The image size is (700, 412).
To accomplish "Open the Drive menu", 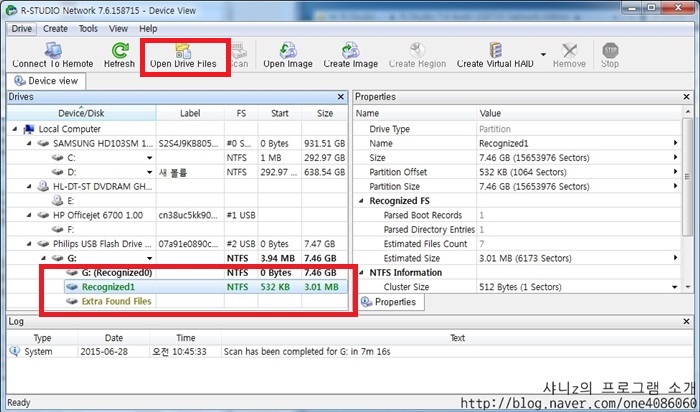I will click(21, 29).
